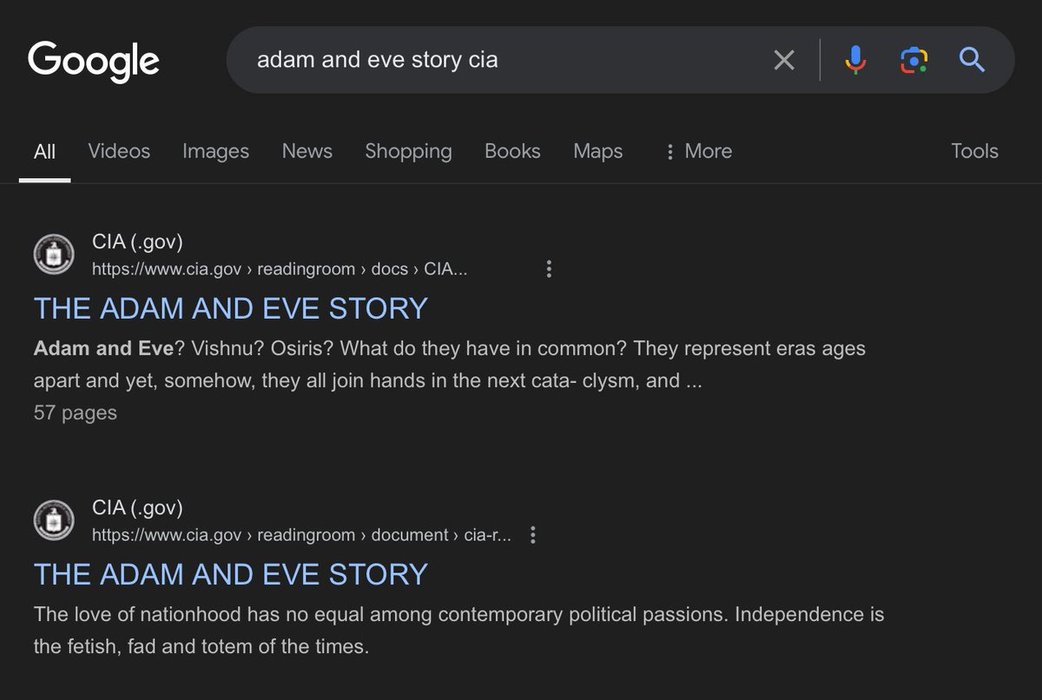Open first THE ADAM AND EVE STORY link

click(x=231, y=308)
